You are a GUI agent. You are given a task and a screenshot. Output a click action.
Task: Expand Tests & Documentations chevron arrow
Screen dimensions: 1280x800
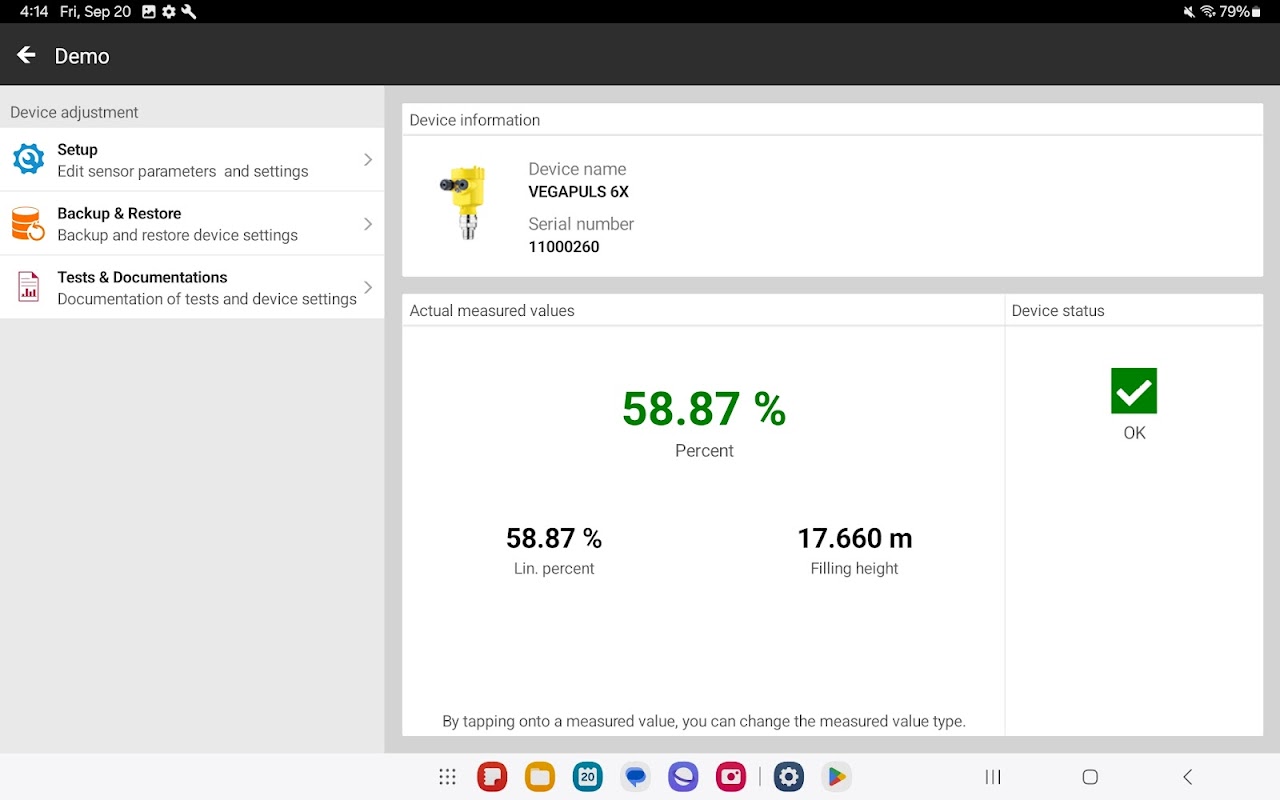pyautogui.click(x=367, y=288)
